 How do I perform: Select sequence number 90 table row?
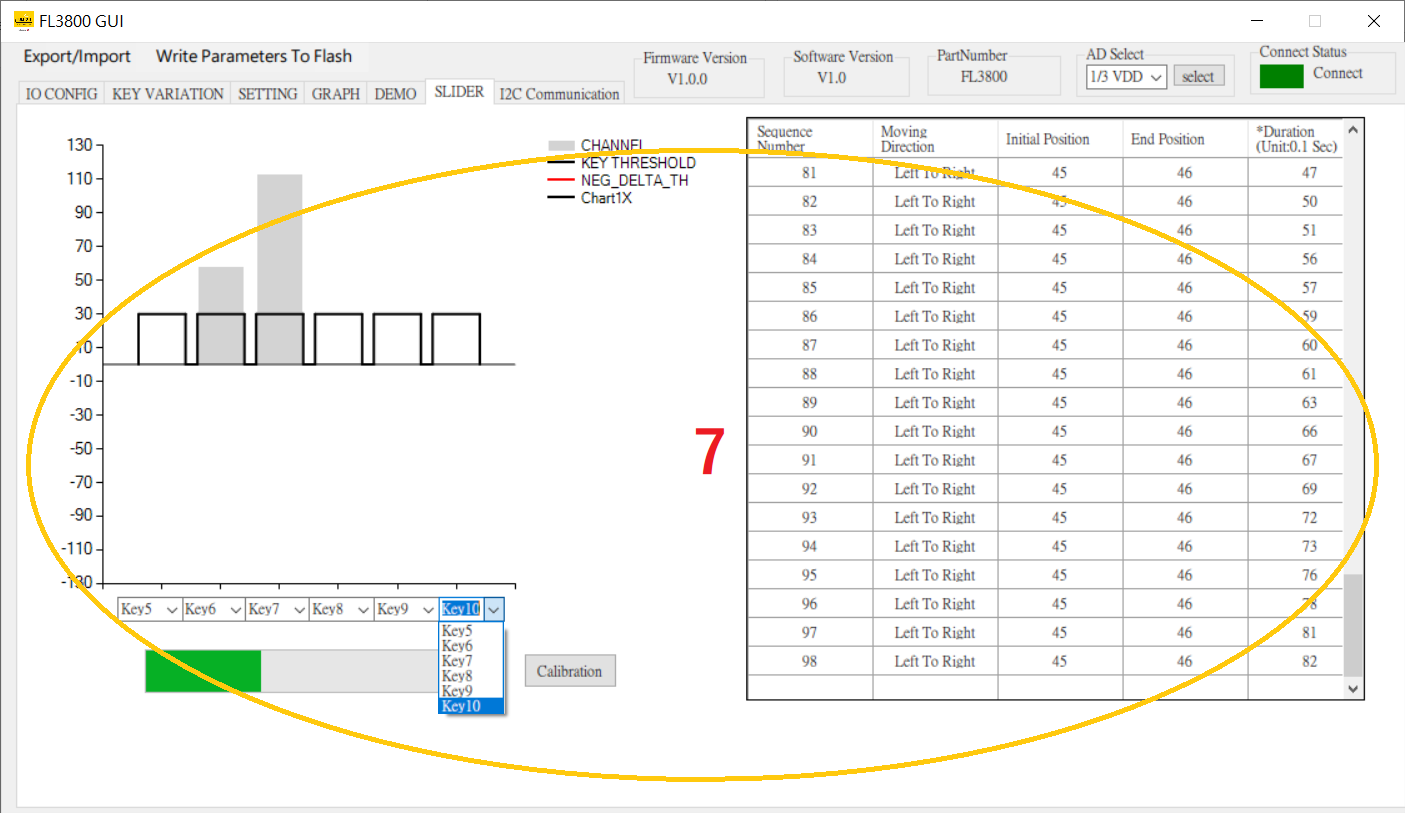point(809,431)
